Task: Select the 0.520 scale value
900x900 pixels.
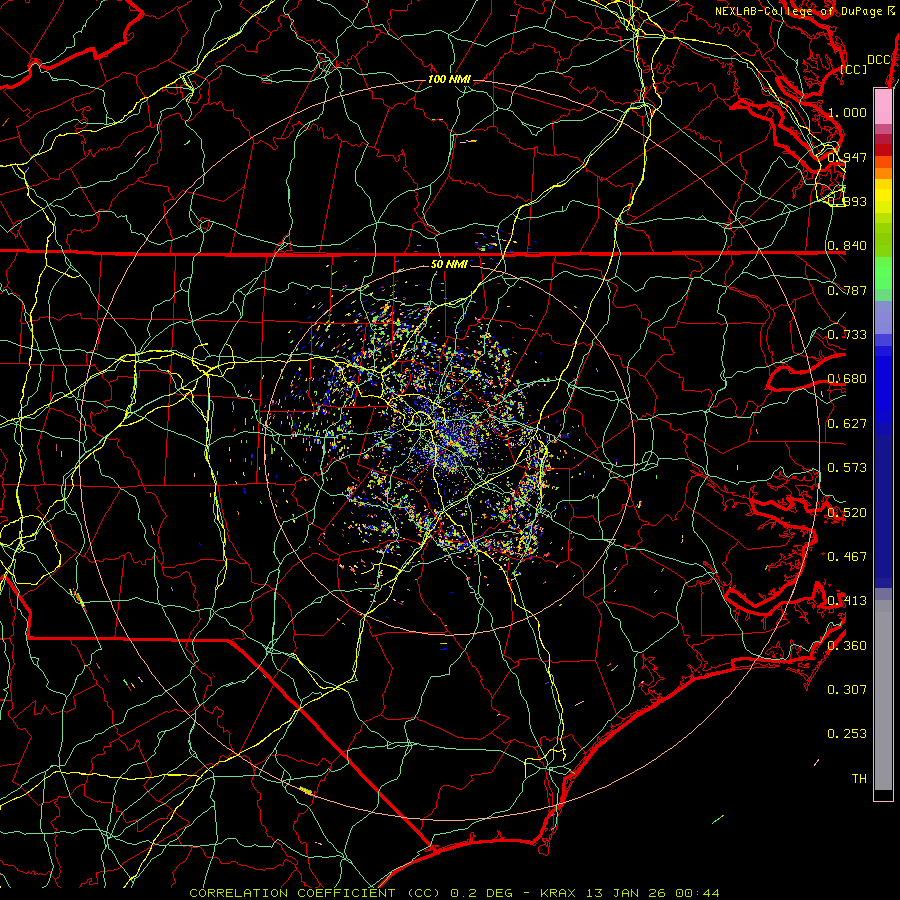Action: click(847, 513)
